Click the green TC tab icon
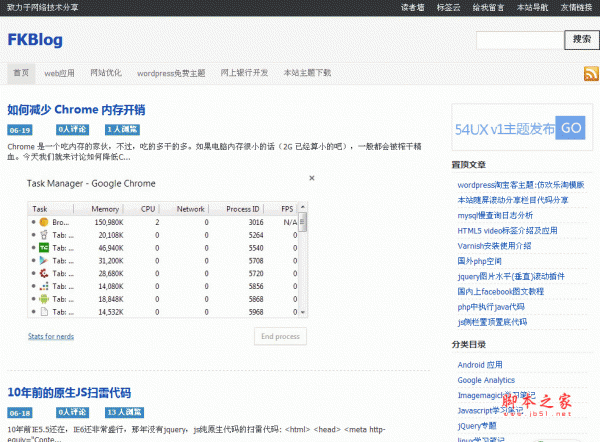 point(44,248)
